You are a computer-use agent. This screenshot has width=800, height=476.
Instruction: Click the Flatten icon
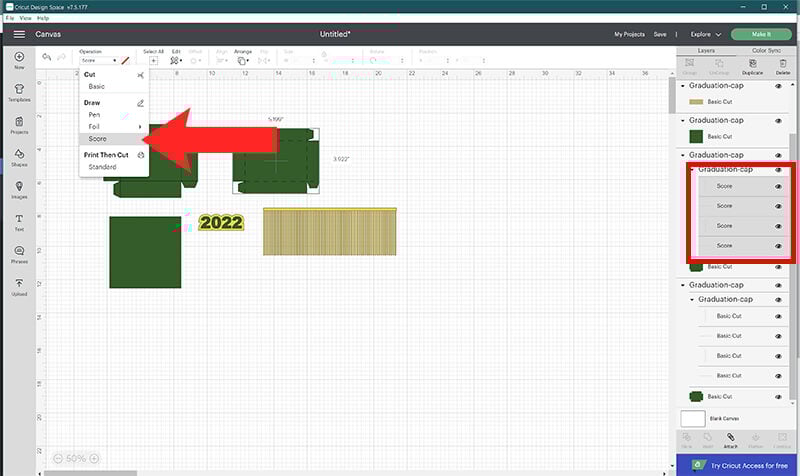point(756,437)
